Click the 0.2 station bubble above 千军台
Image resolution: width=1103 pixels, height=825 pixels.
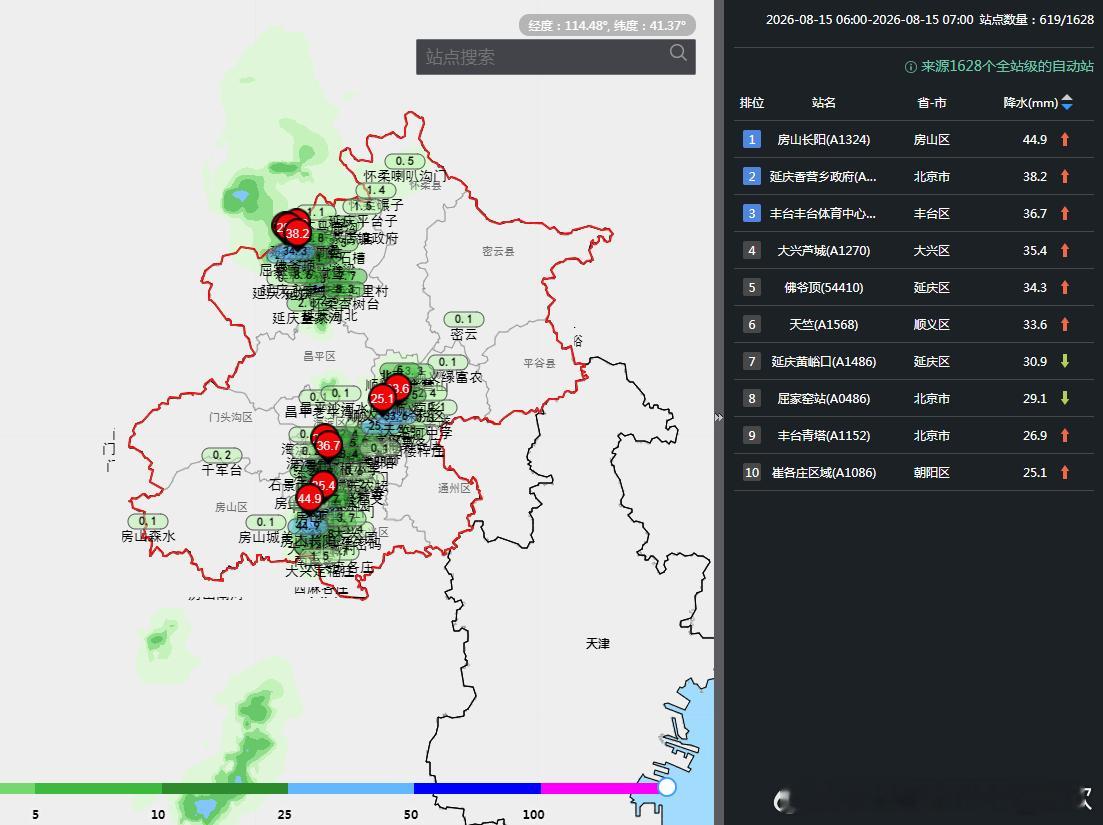coord(222,455)
